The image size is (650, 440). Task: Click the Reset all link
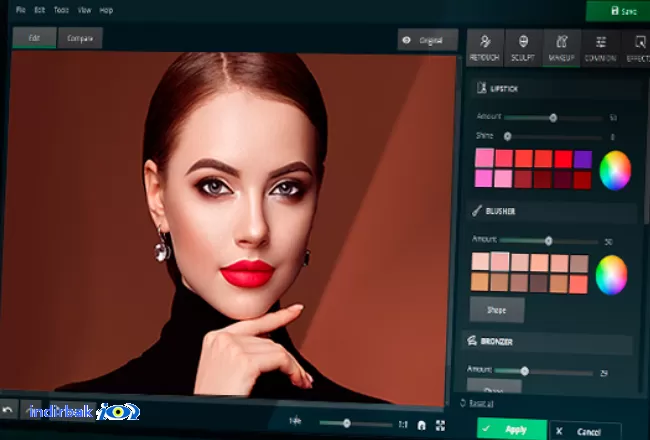[481, 403]
